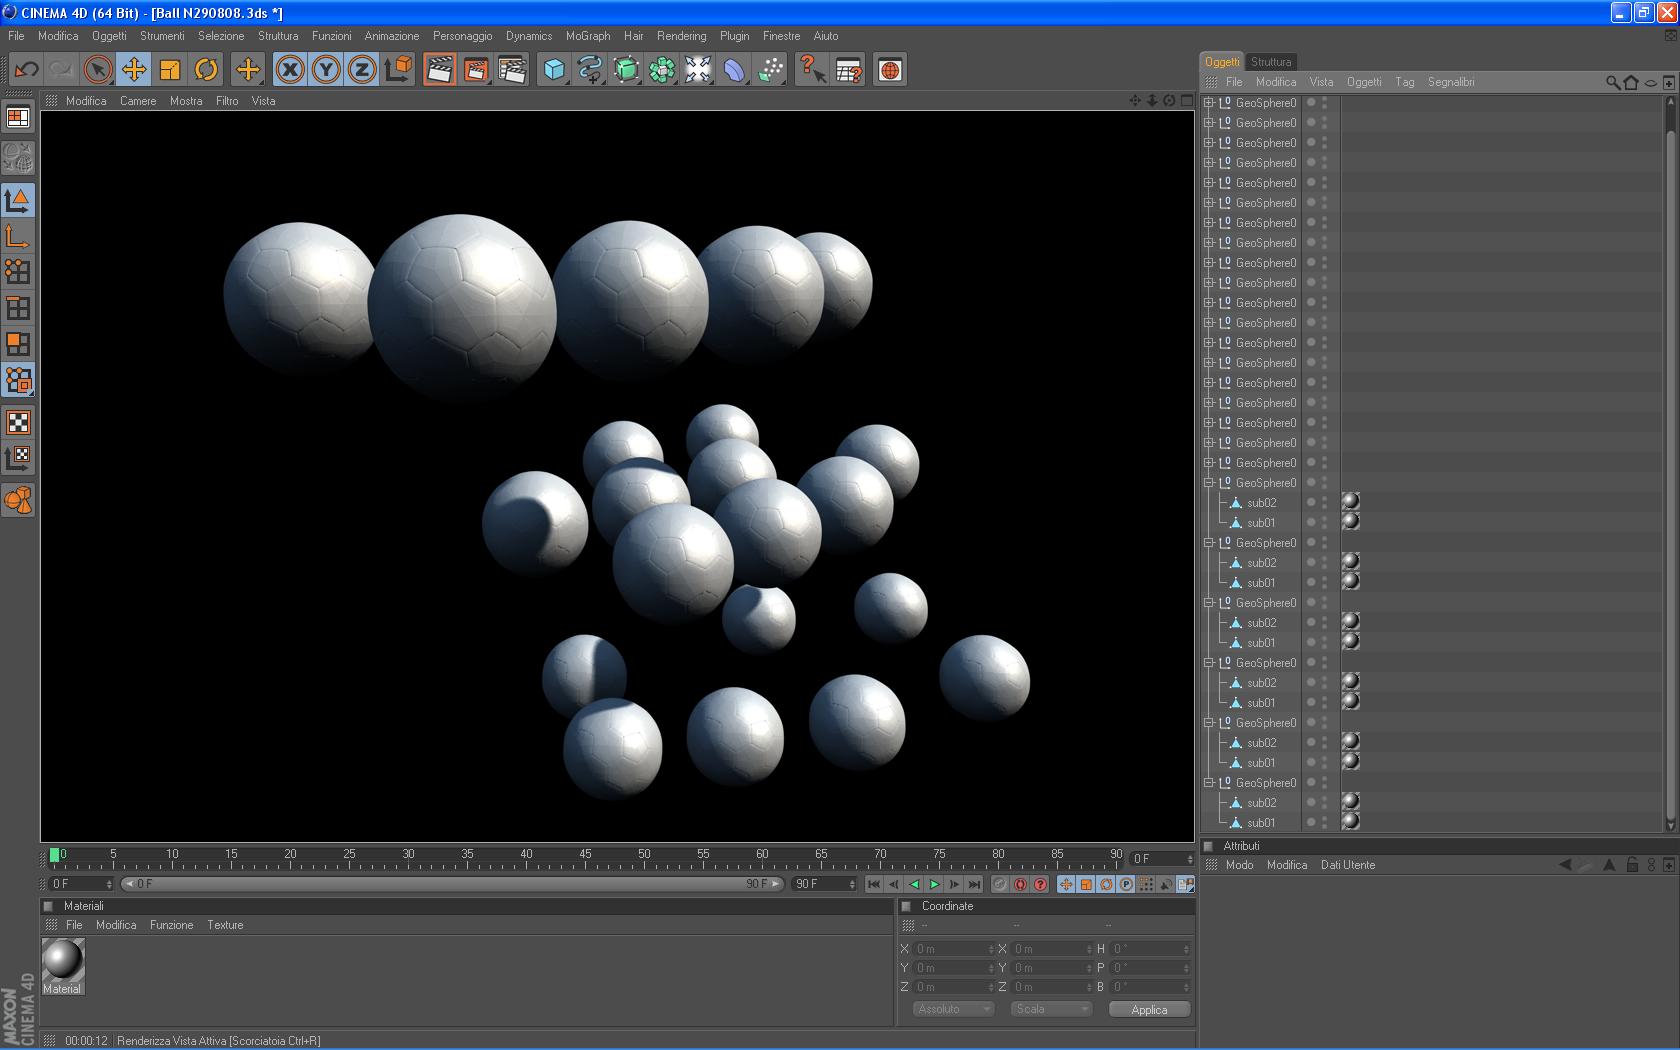Select the Move tool in top toolbar

[x=133, y=70]
